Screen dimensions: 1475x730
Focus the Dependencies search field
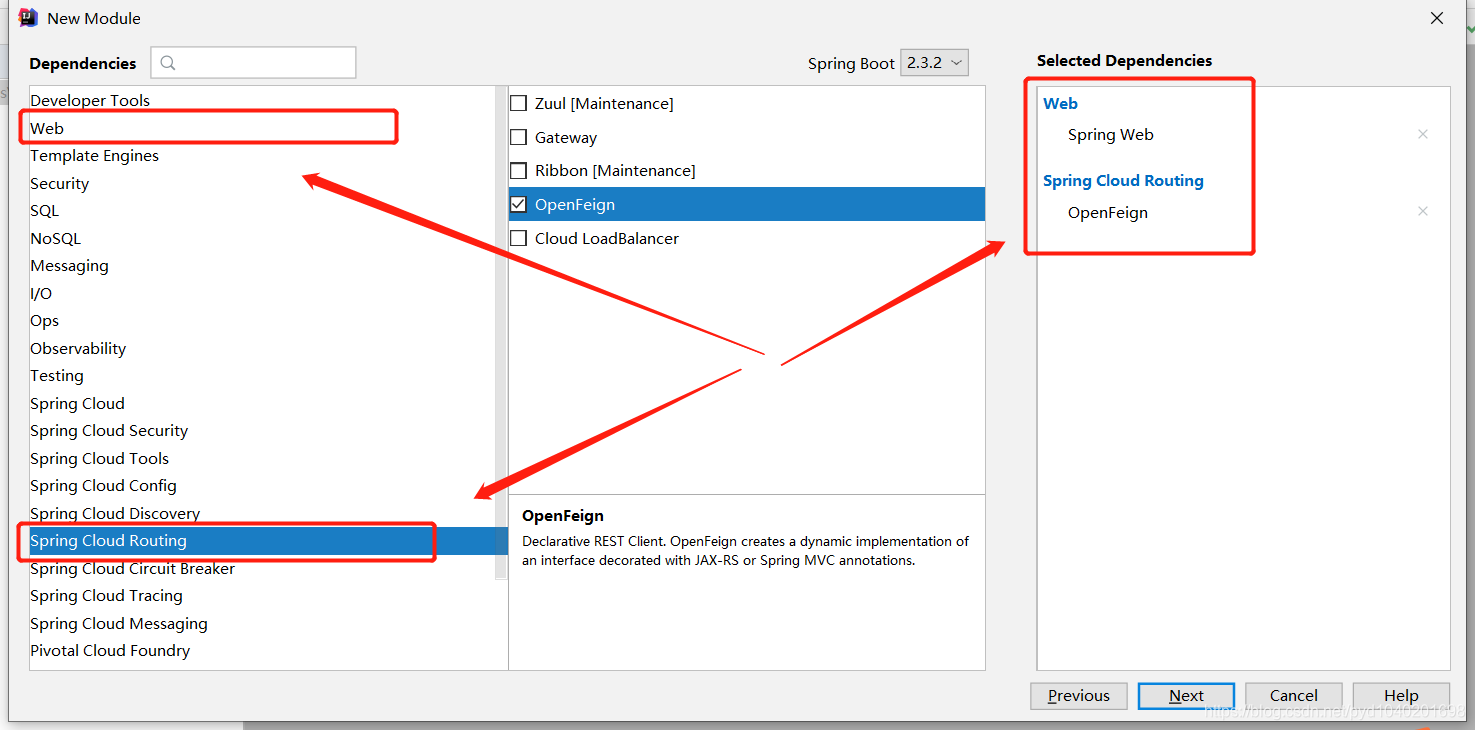click(x=253, y=62)
